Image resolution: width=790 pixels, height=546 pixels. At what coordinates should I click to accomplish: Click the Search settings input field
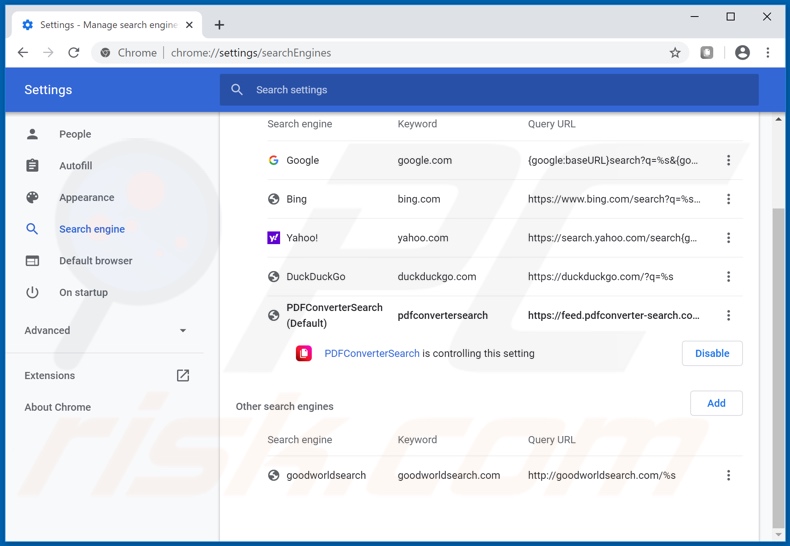[489, 90]
